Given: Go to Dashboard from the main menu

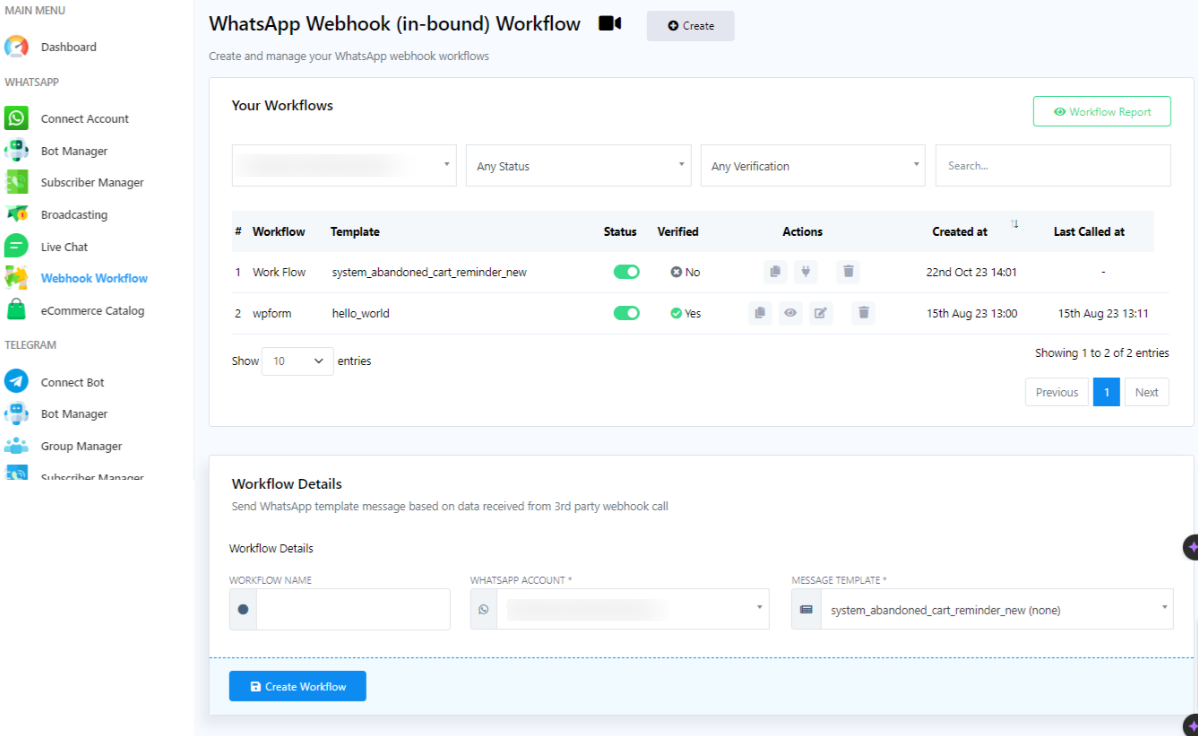Looking at the screenshot, I should click(68, 46).
